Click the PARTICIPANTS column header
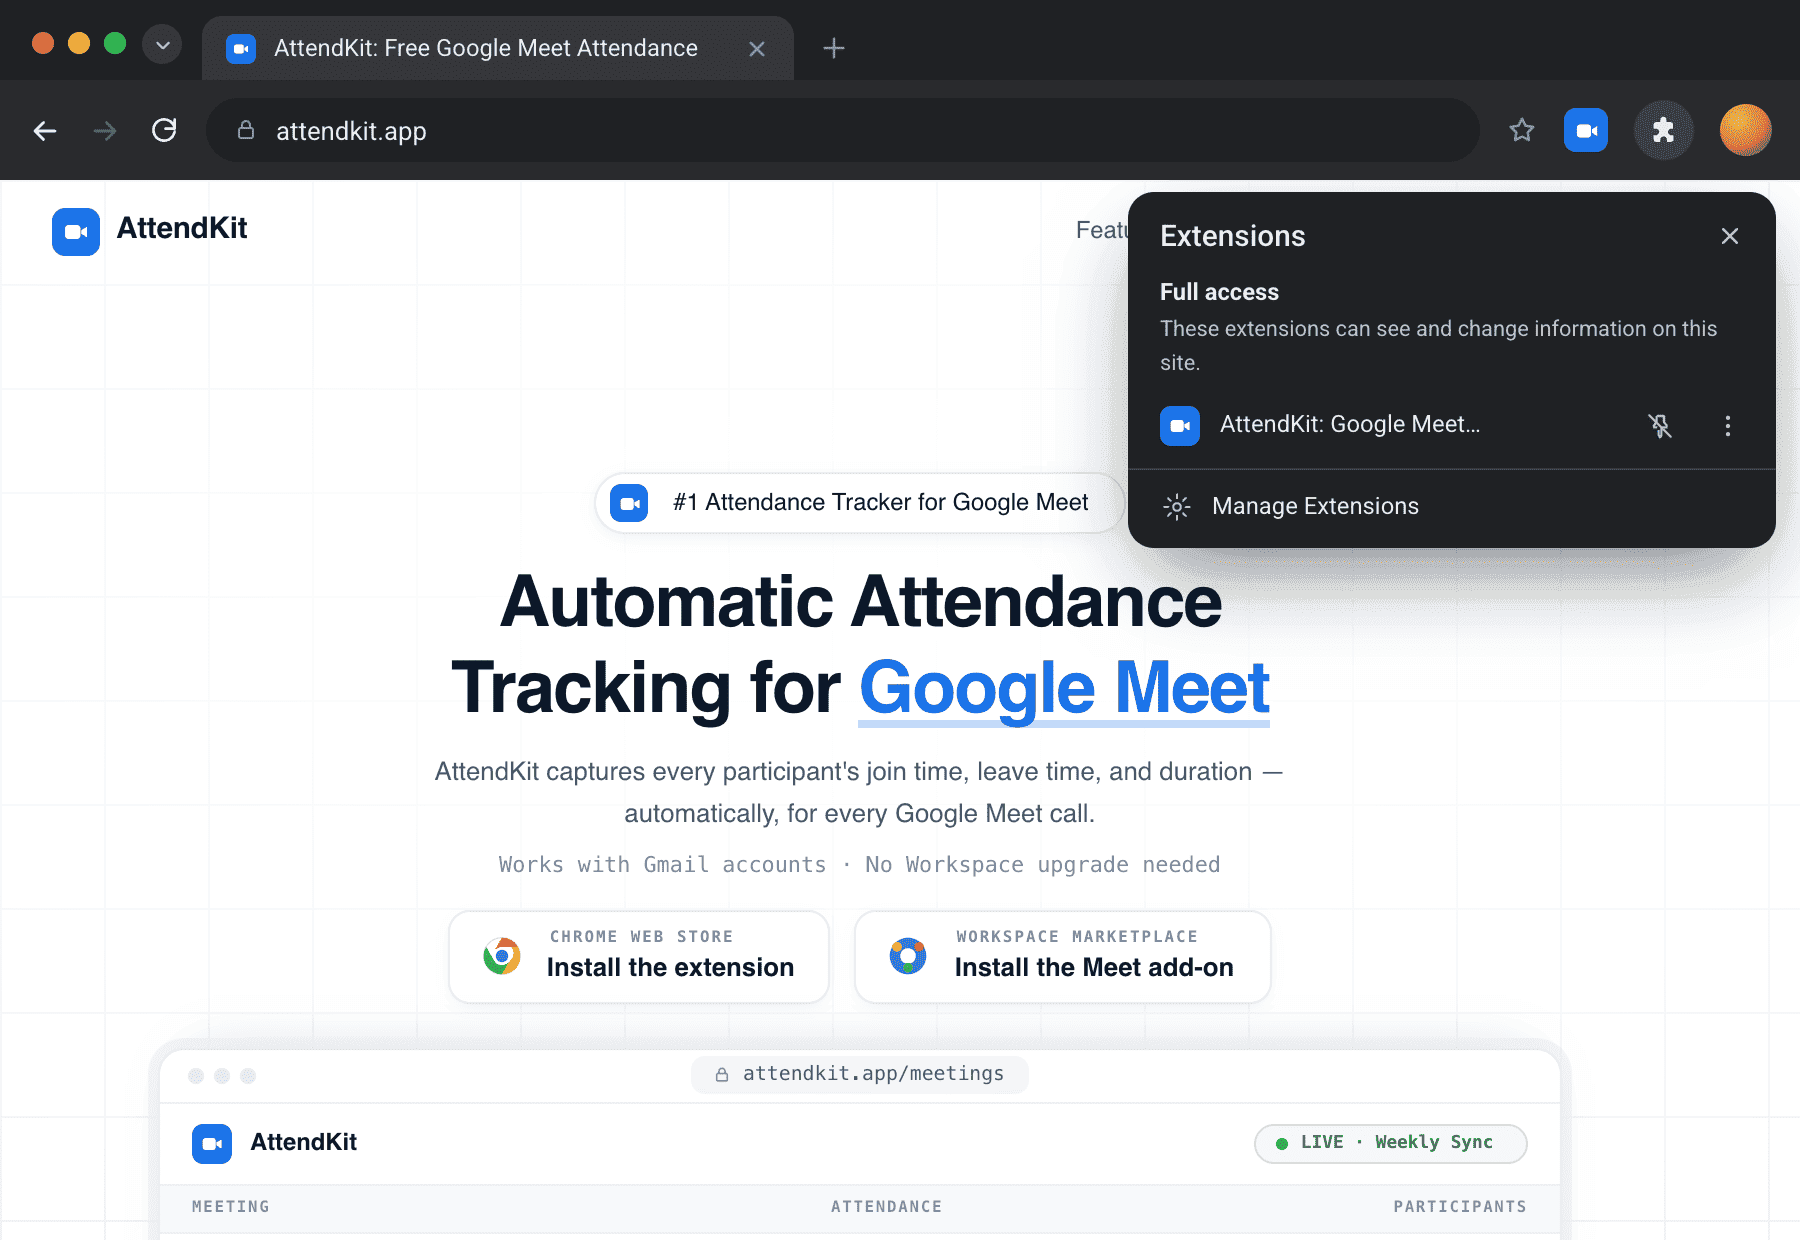 pyautogui.click(x=1460, y=1207)
